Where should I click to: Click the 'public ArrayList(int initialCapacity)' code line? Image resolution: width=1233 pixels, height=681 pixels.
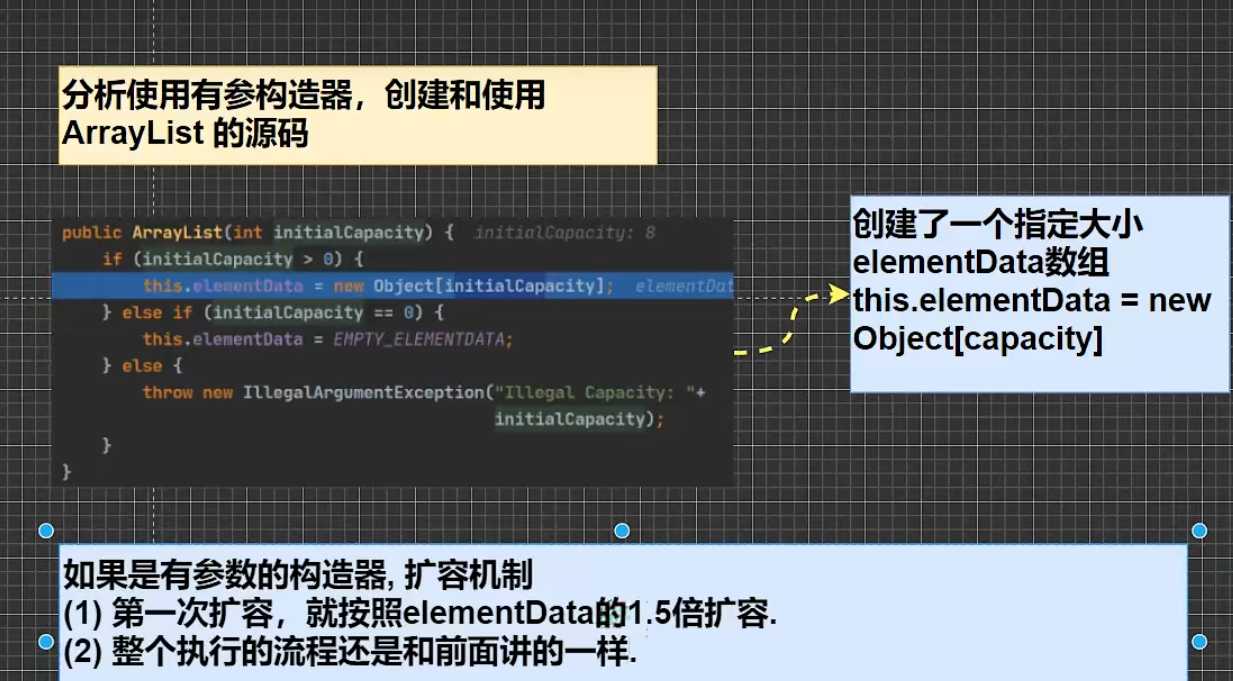click(257, 233)
